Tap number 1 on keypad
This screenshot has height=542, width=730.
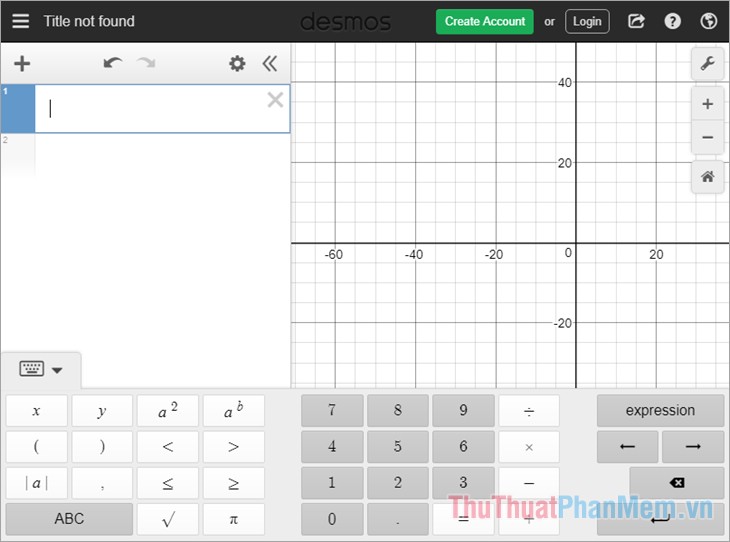point(332,483)
